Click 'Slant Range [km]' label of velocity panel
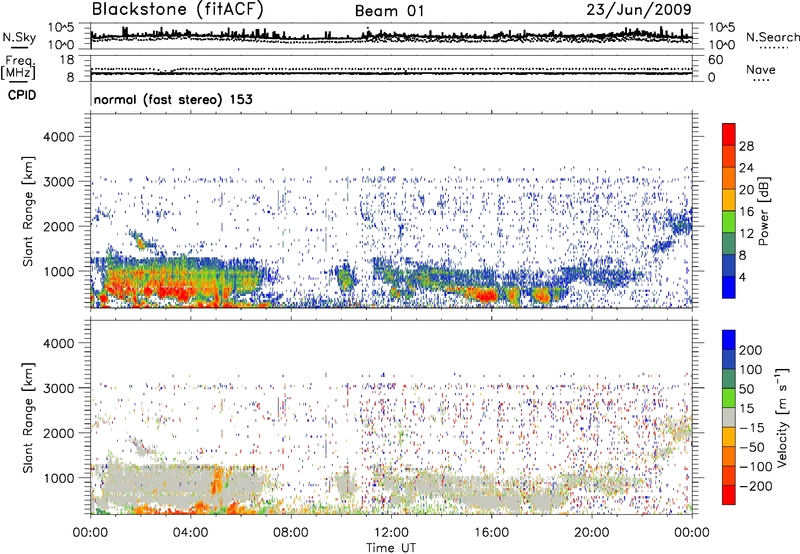Image resolution: width=800 pixels, height=554 pixels. [x=28, y=418]
